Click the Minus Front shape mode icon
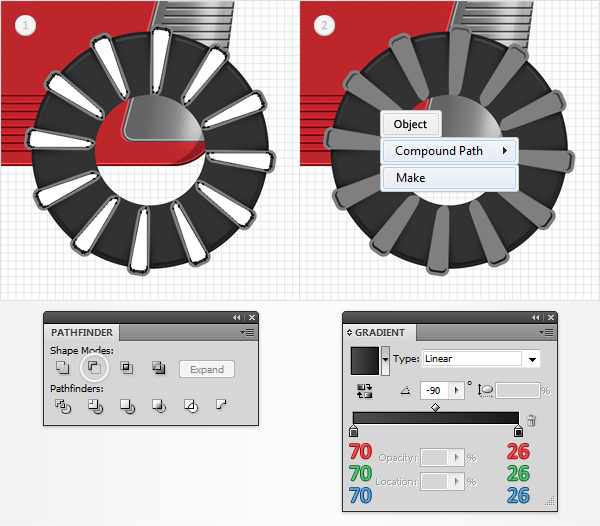 pos(95,368)
